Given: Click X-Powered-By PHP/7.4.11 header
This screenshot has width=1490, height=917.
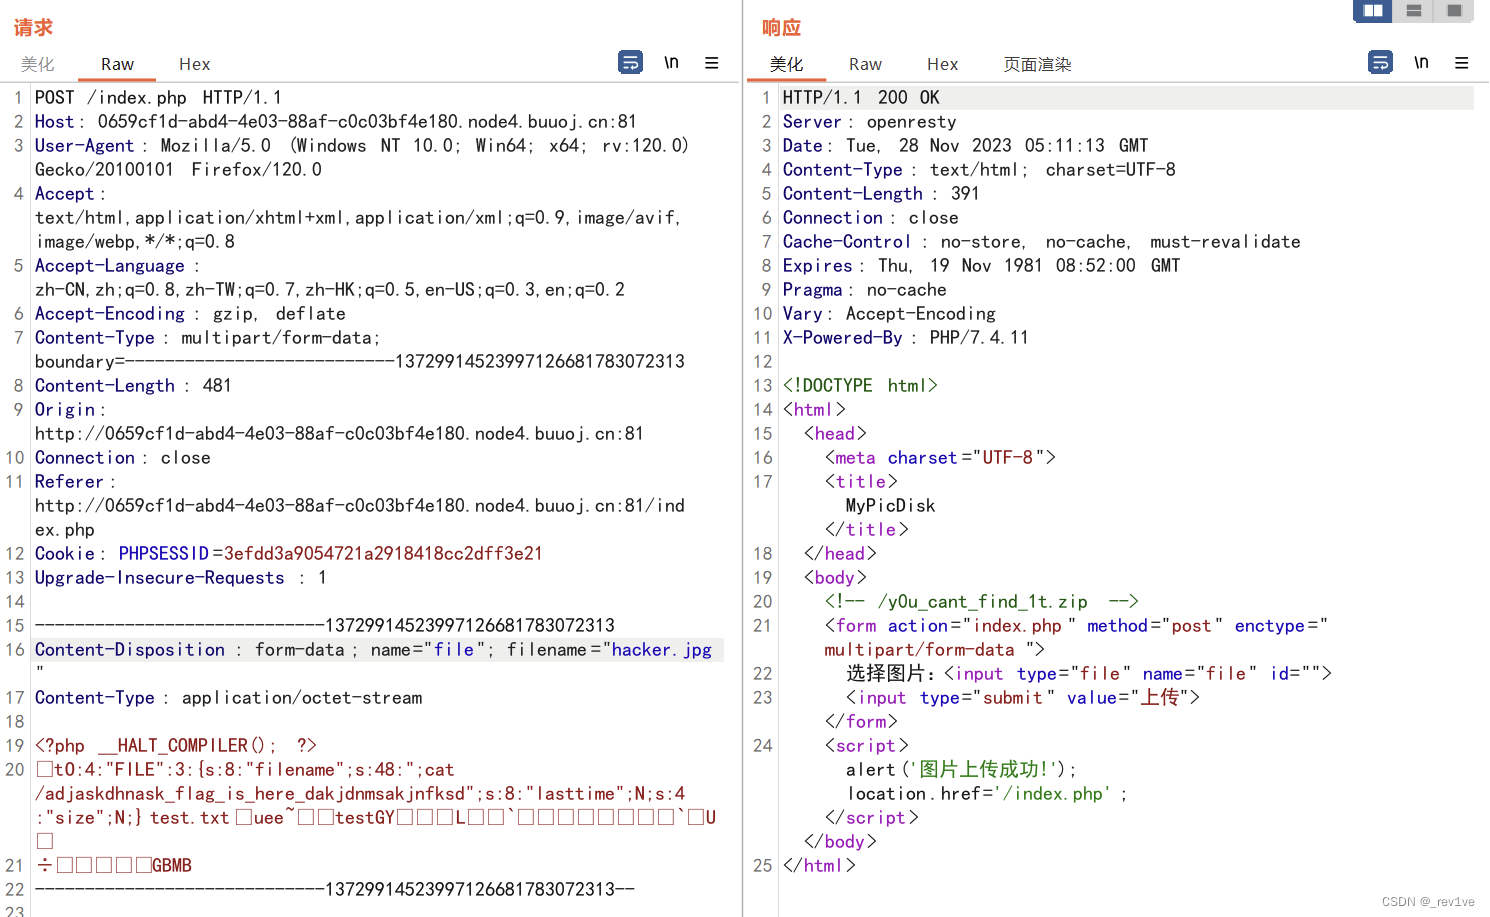Looking at the screenshot, I should [x=905, y=337].
